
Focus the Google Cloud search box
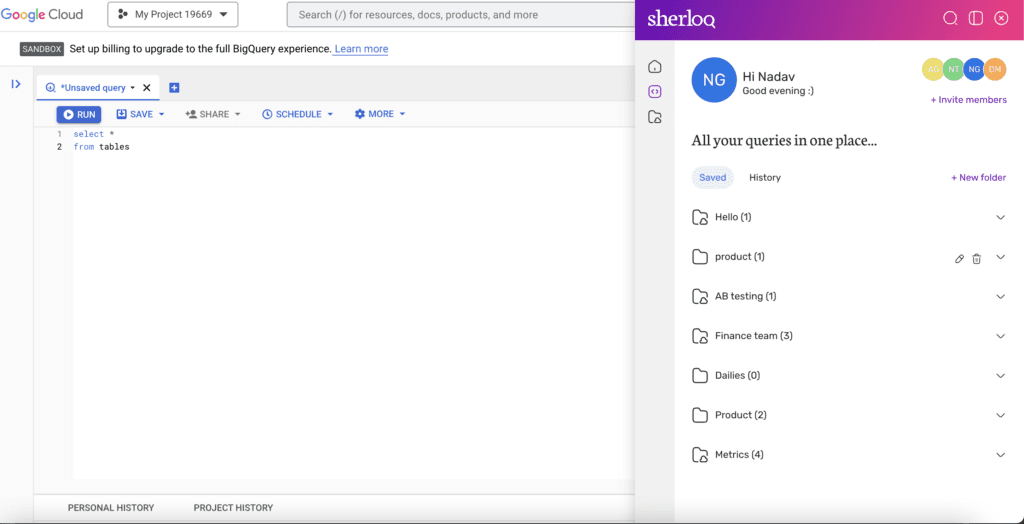point(460,14)
